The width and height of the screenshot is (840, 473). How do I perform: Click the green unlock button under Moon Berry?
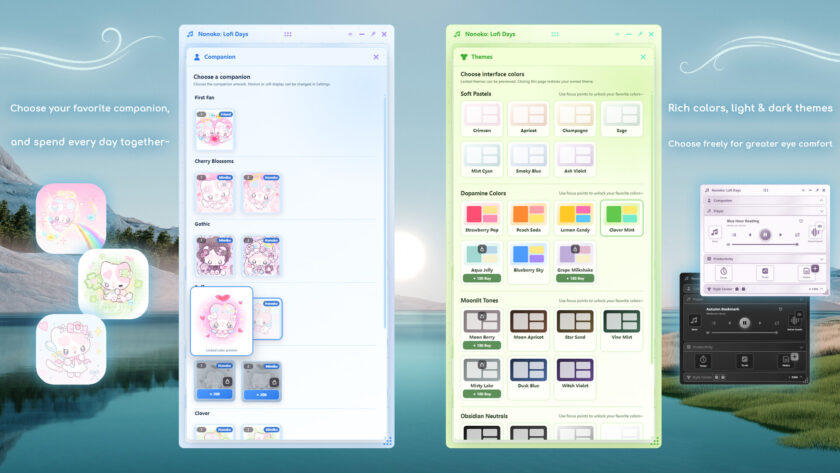click(x=482, y=346)
